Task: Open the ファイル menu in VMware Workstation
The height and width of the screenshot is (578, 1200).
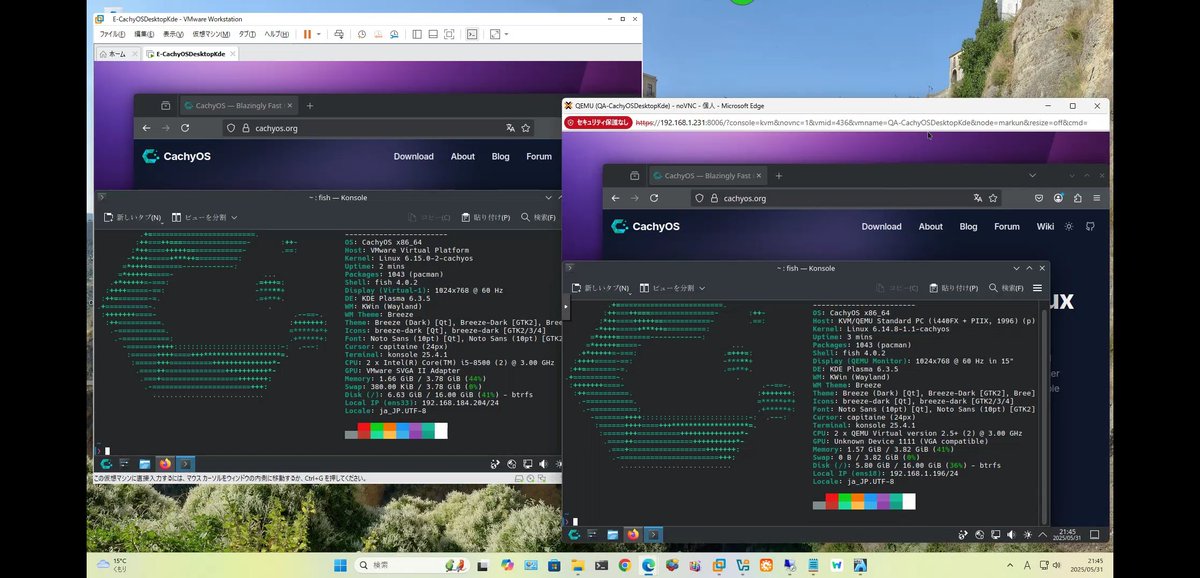Action: [x=111, y=34]
